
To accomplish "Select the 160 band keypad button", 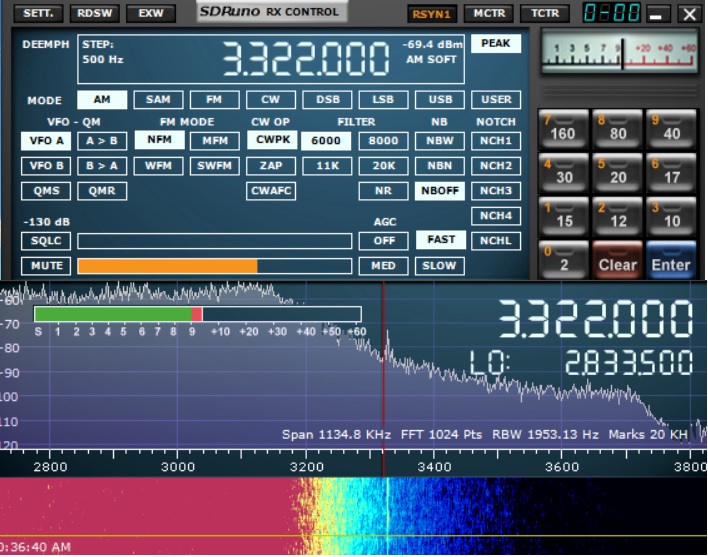I will click(x=564, y=130).
